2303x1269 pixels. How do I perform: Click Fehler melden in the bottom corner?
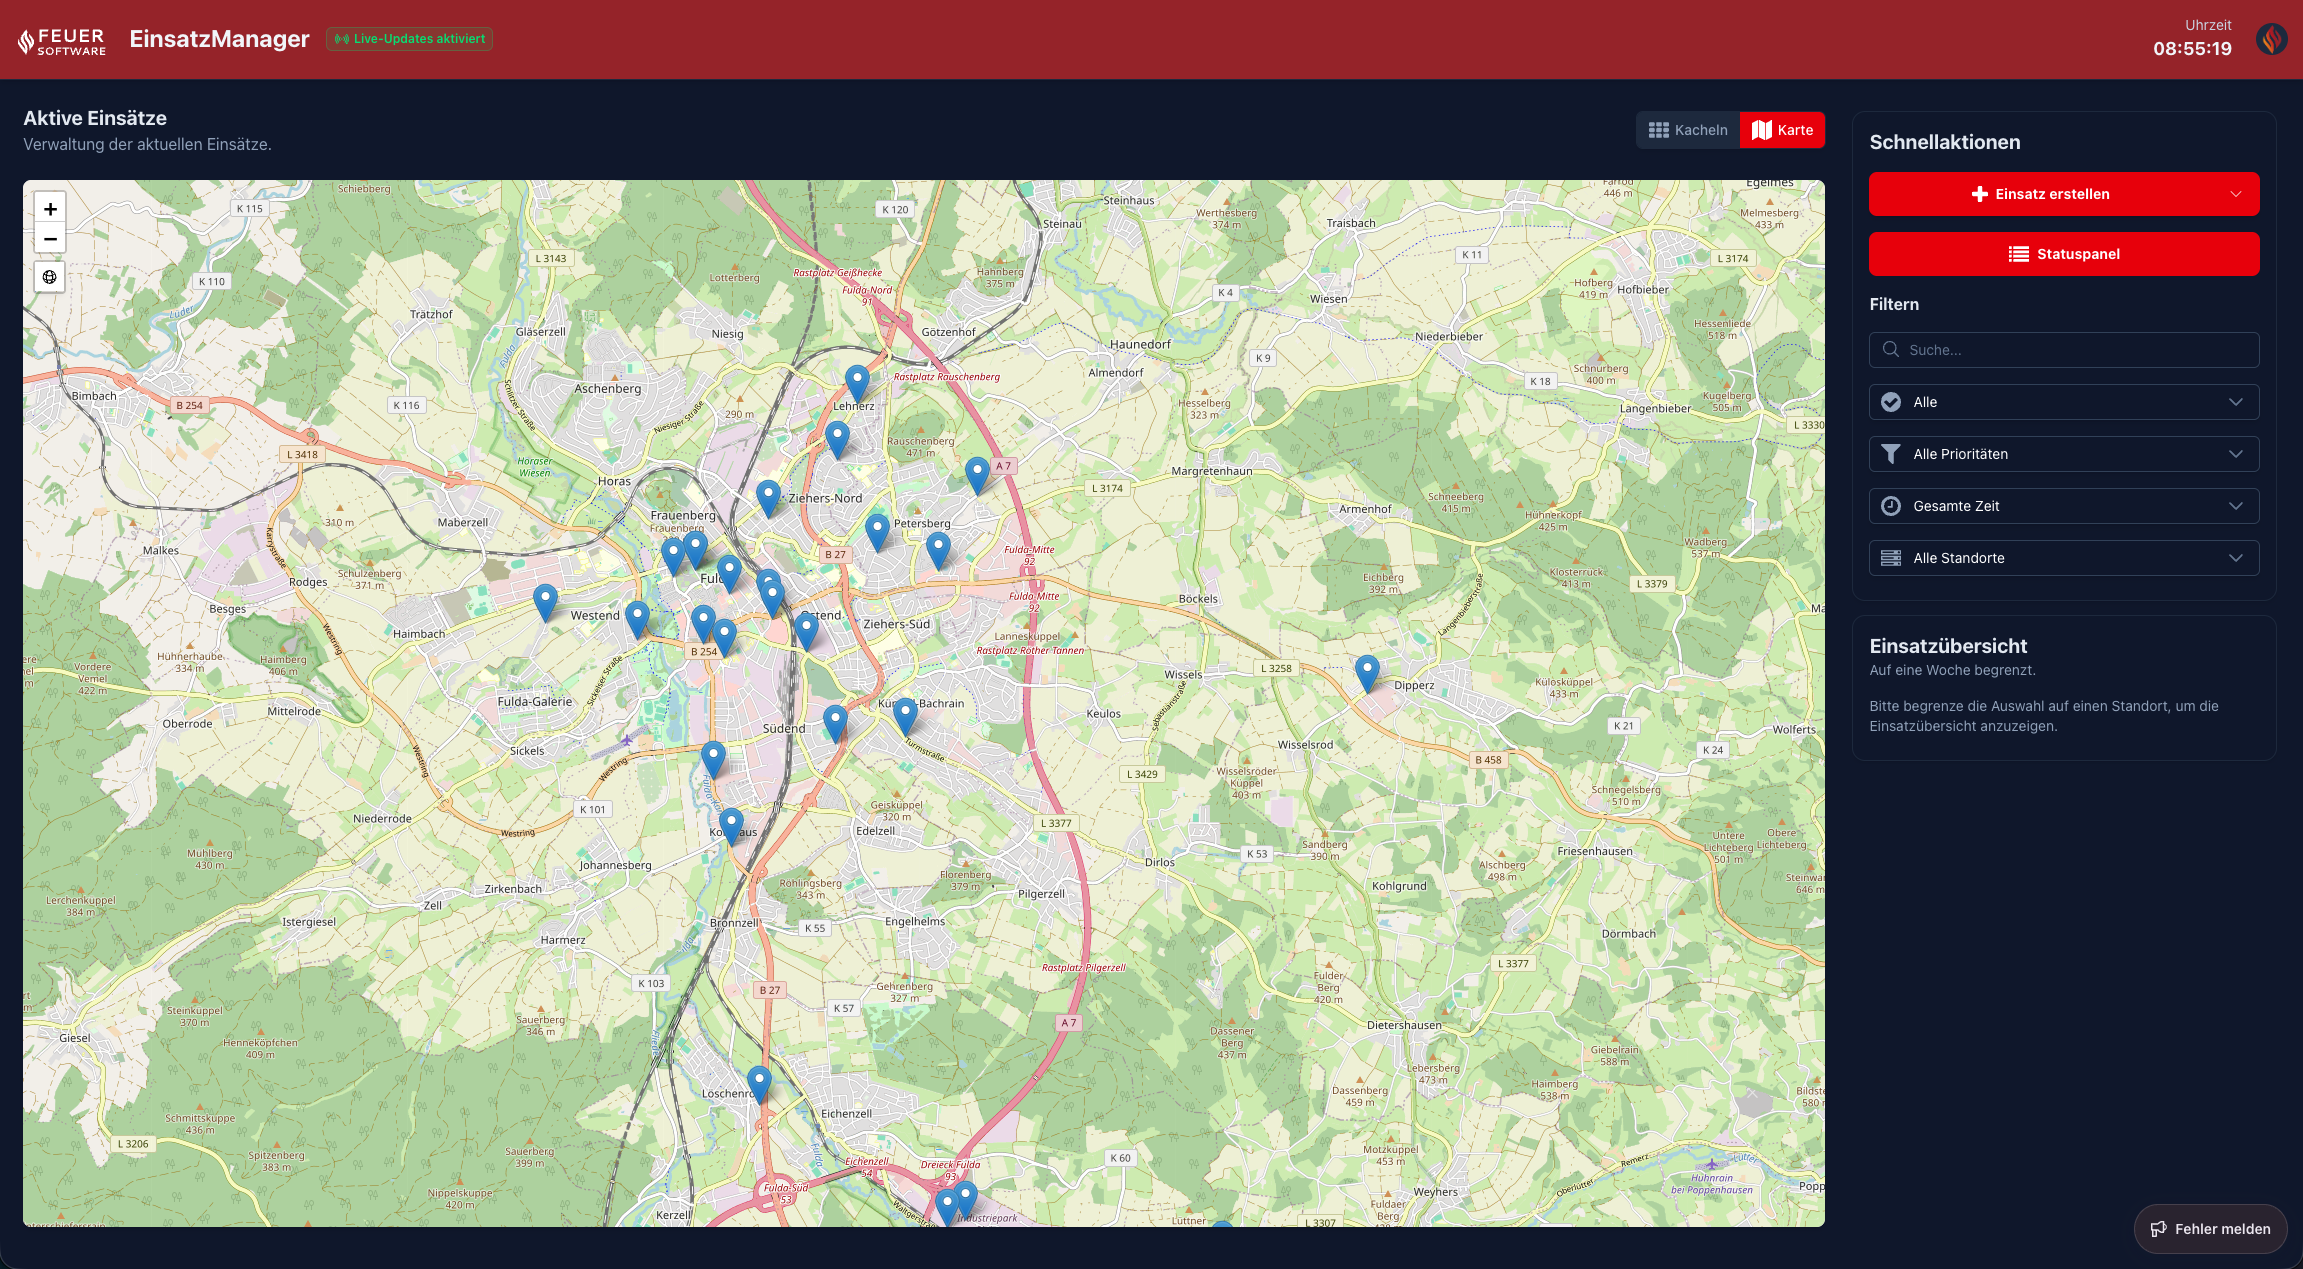(x=2210, y=1229)
